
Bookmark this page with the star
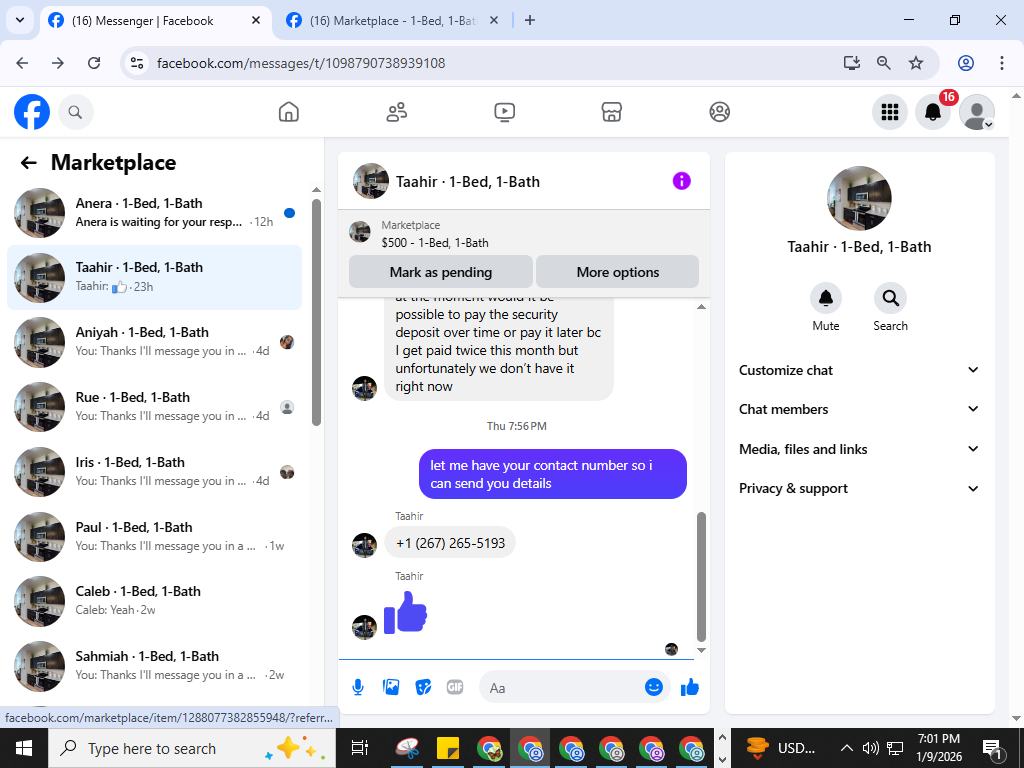916,63
